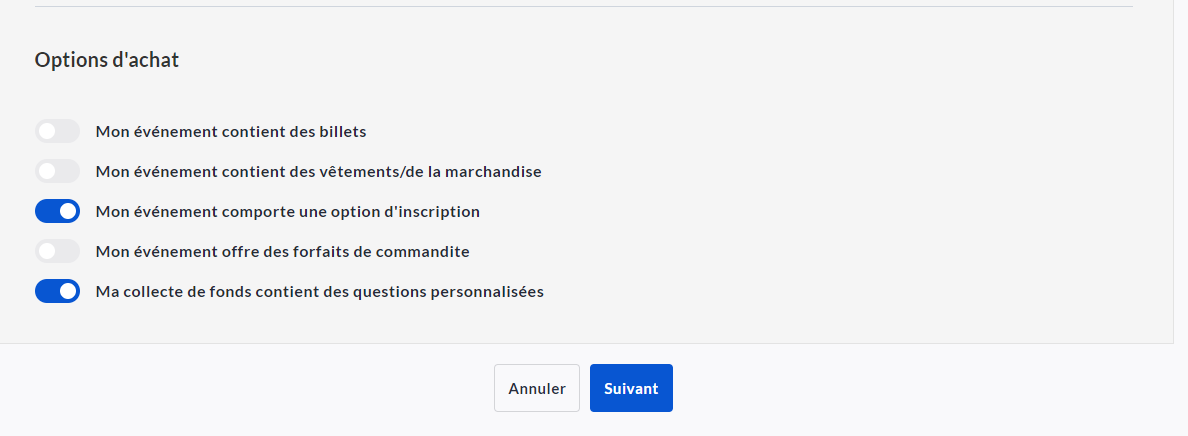Click the white knob of the commandite switch
Screen dimensions: 1188x436
tap(47, 251)
